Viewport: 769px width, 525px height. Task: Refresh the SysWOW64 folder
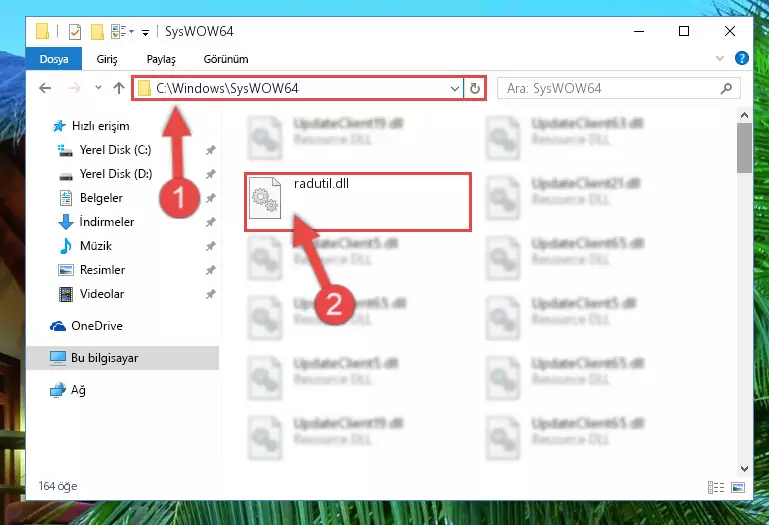[474, 89]
